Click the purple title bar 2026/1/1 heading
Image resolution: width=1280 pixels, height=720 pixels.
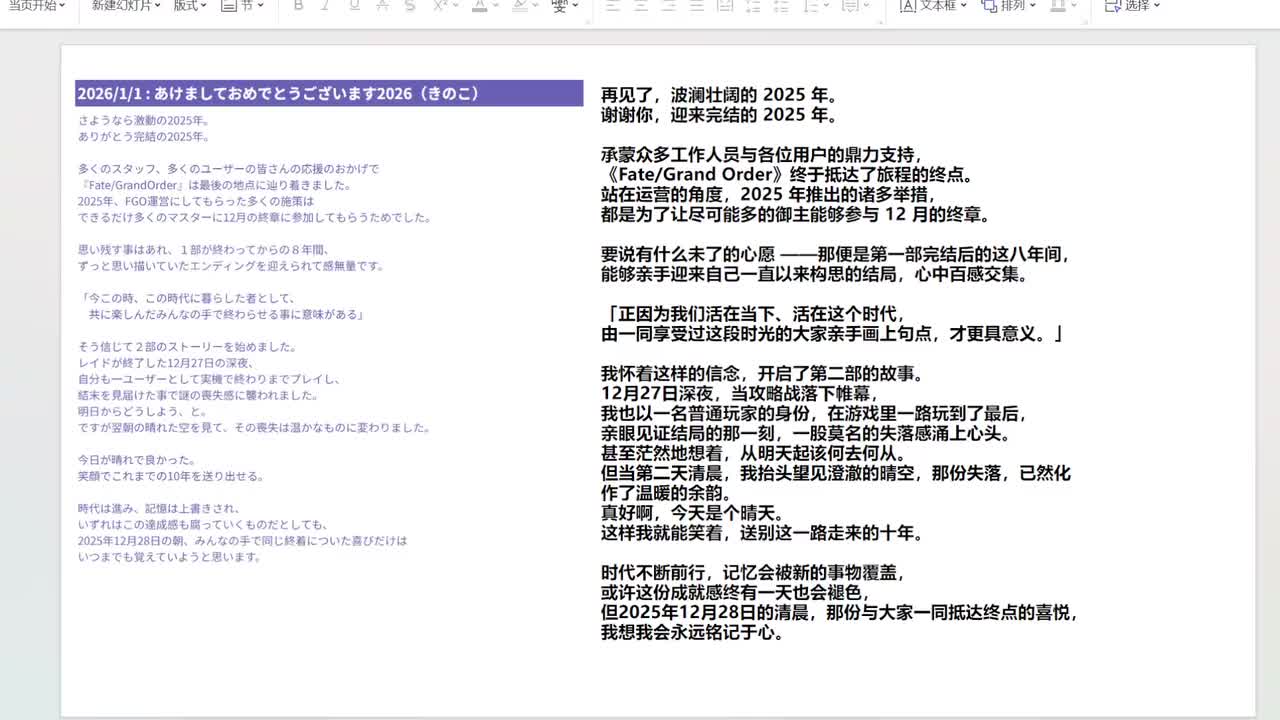[329, 93]
